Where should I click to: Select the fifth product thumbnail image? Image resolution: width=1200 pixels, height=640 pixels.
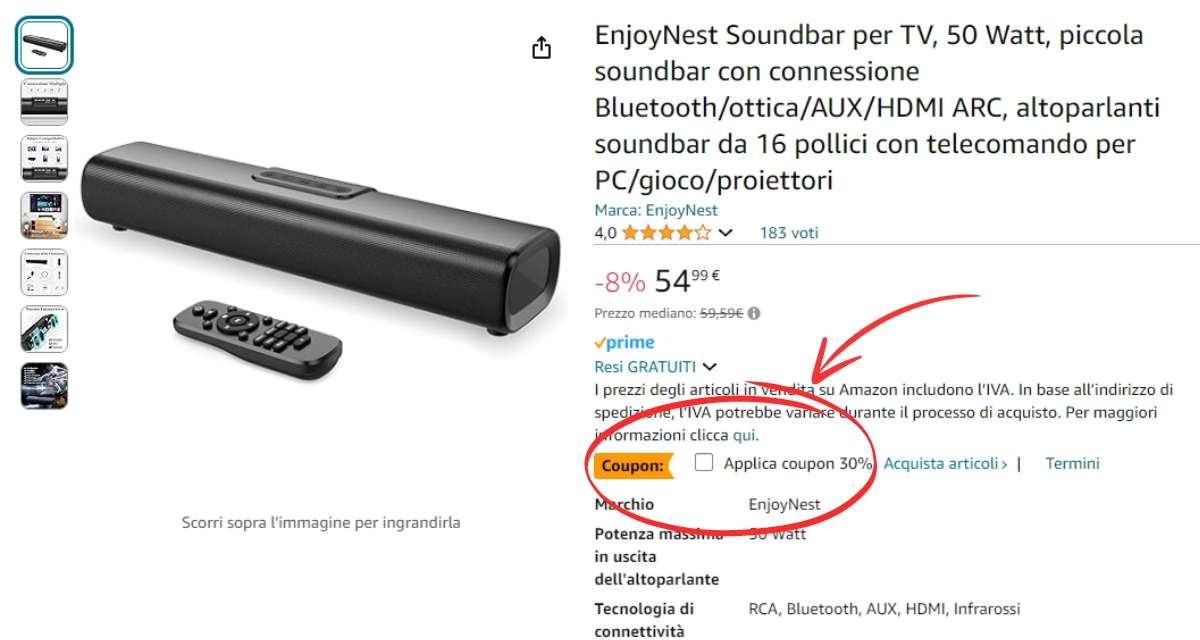(x=44, y=272)
